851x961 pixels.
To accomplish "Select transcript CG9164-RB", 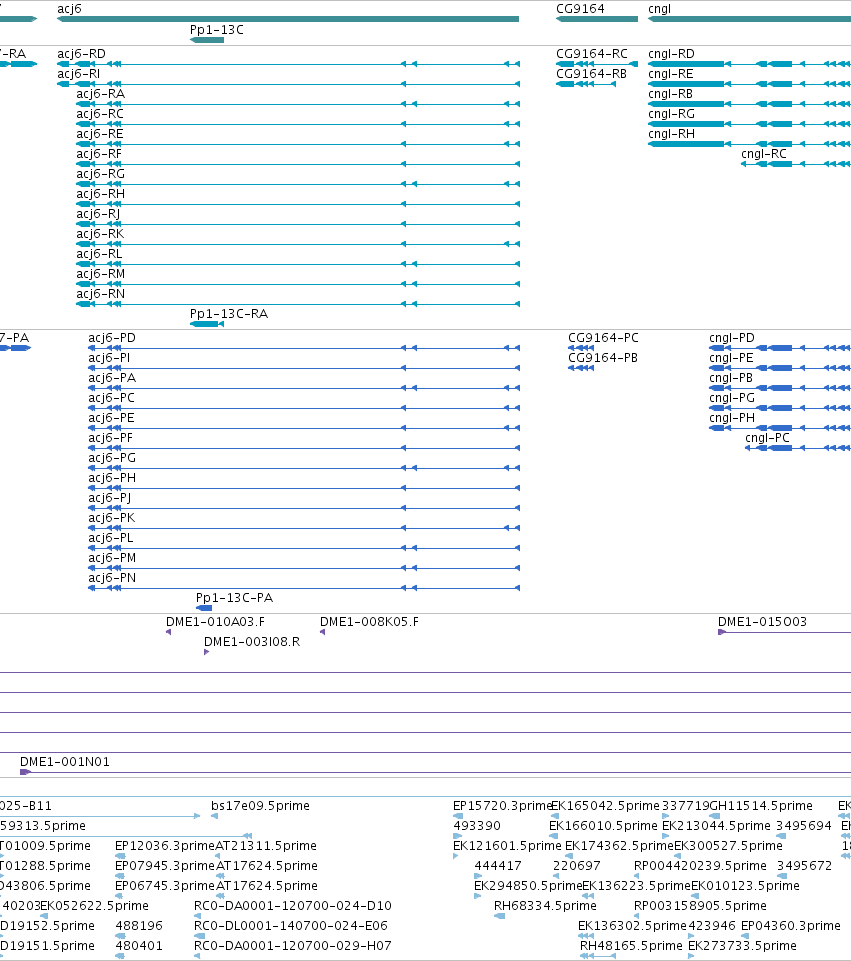I will coord(591,74).
